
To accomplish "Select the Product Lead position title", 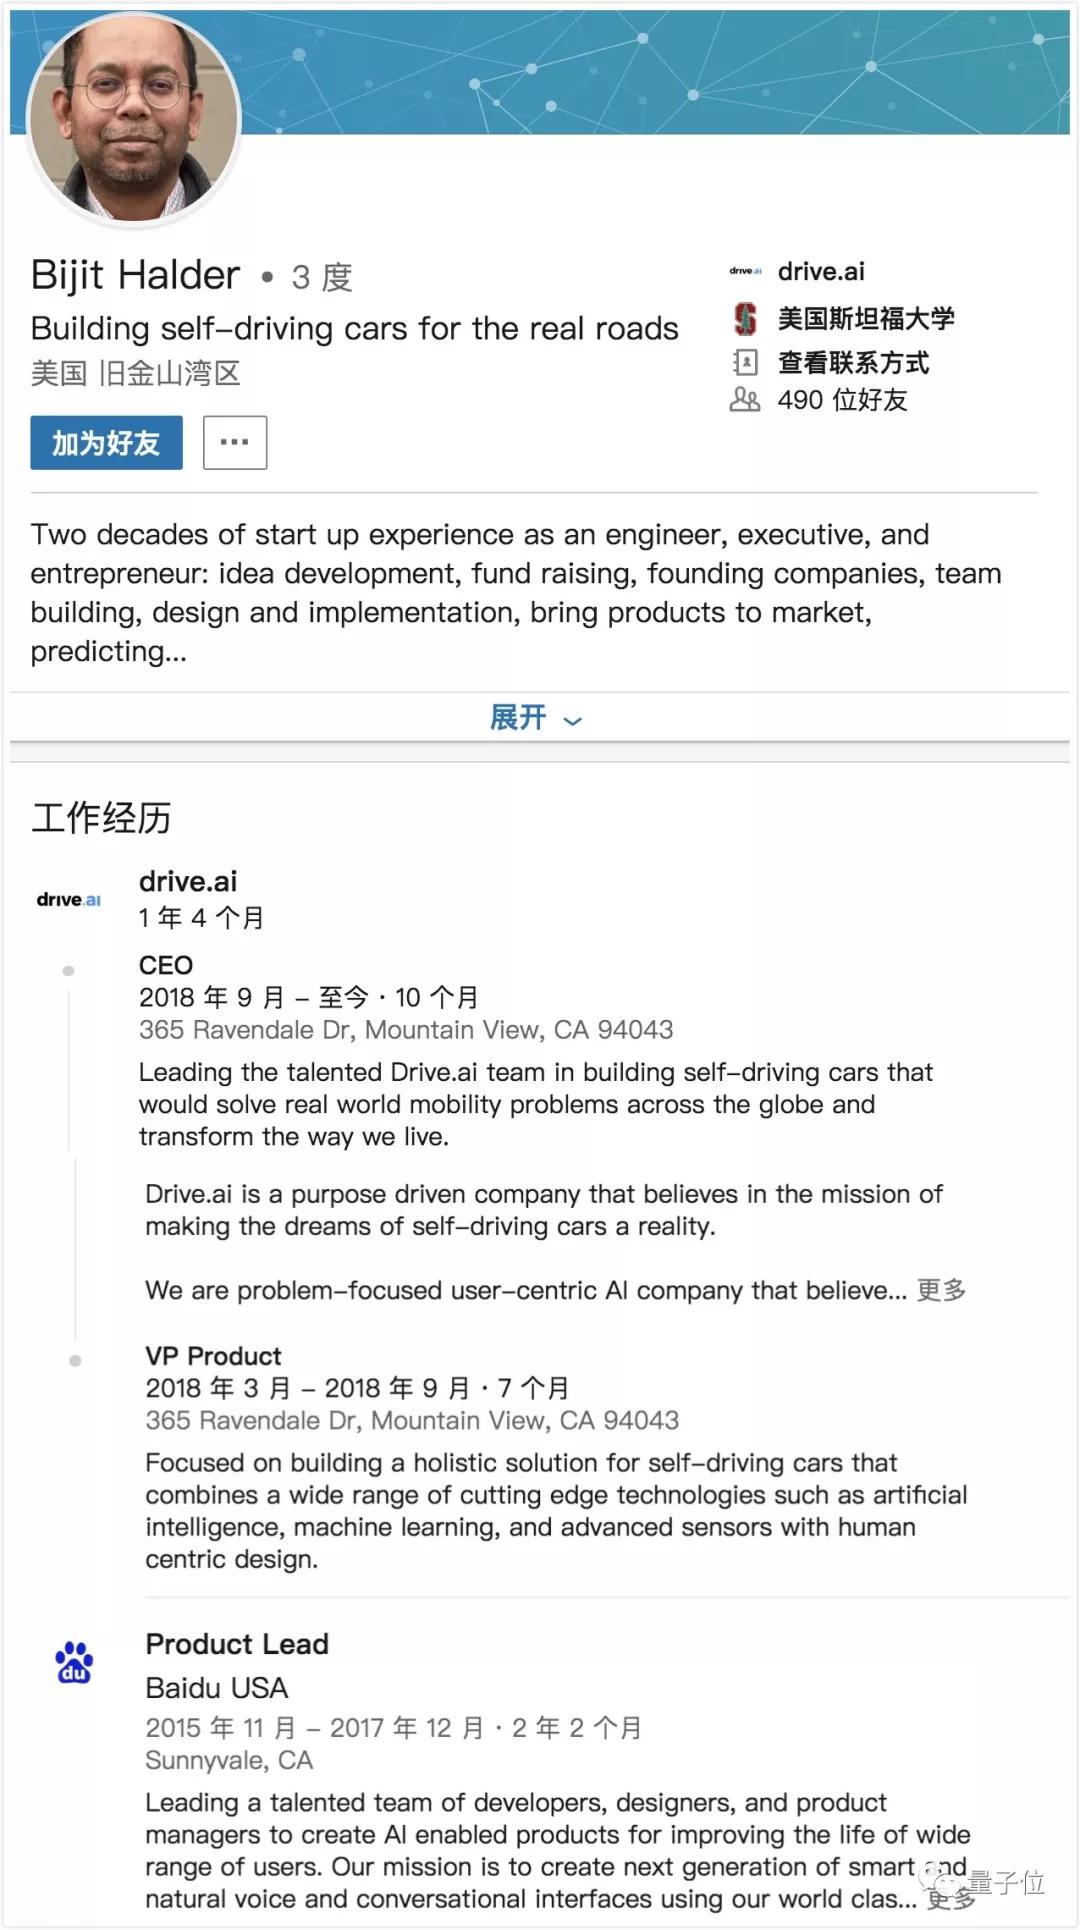I will [x=237, y=1644].
